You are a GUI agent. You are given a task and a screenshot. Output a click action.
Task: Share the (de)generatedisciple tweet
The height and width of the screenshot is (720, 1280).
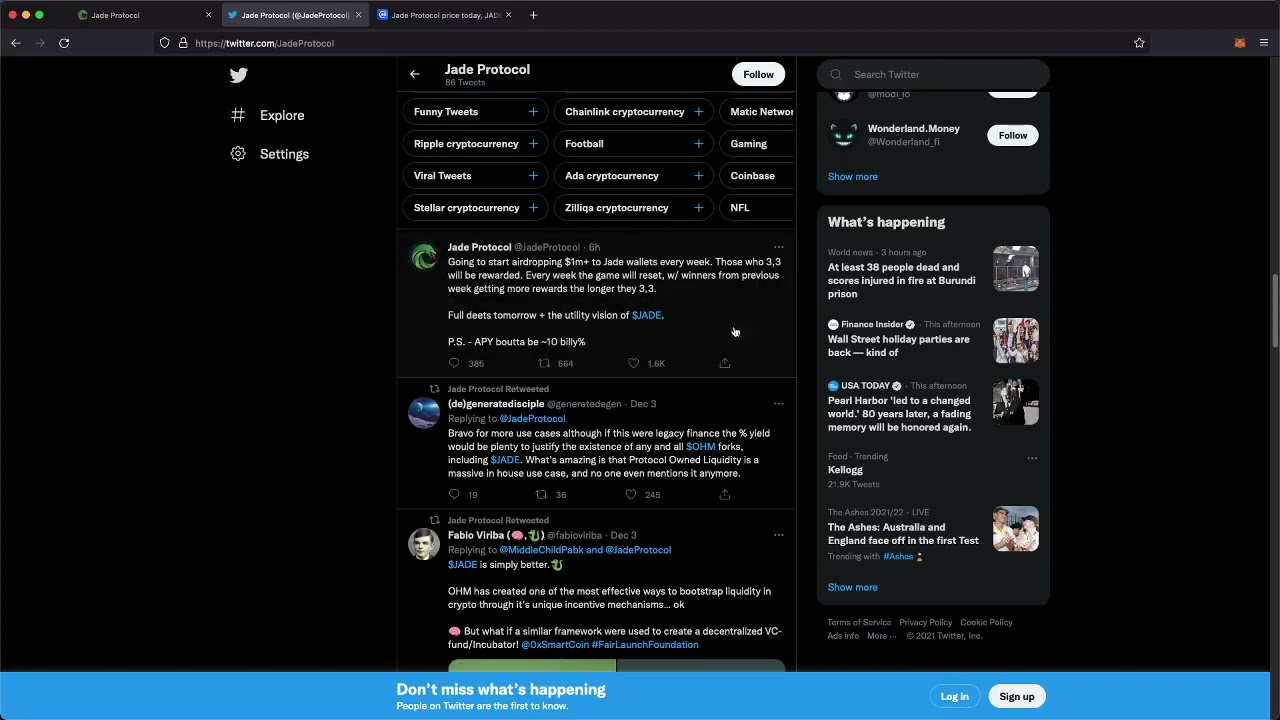tap(725, 494)
